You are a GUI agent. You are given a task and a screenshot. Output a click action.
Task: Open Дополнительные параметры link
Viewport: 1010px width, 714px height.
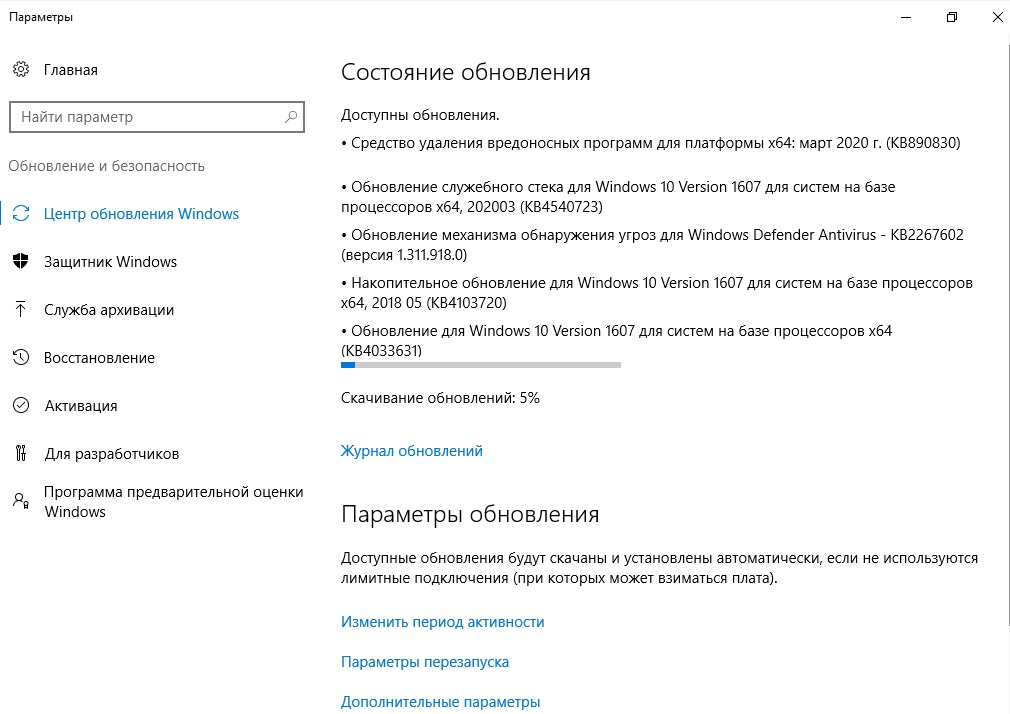[x=441, y=702]
